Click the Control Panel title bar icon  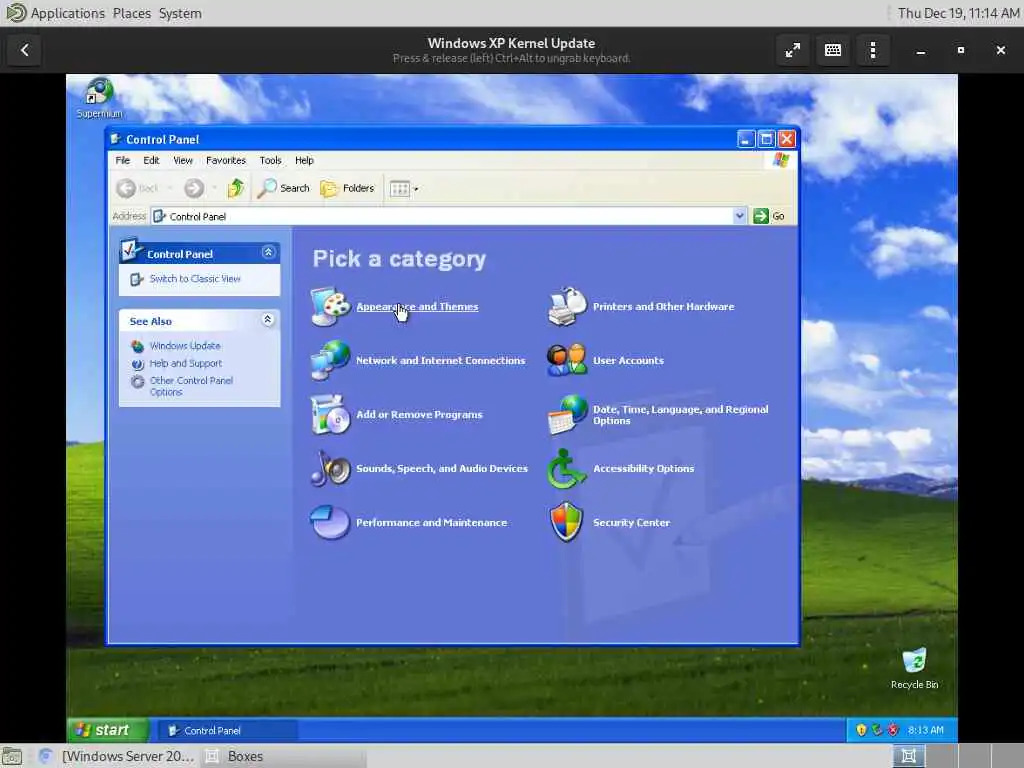pyautogui.click(x=116, y=139)
